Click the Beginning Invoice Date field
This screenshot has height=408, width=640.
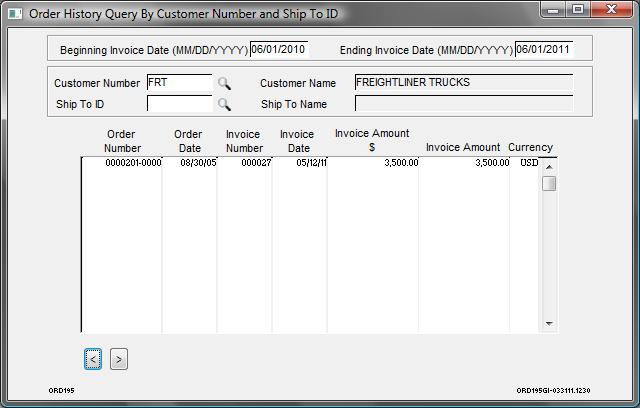(279, 49)
